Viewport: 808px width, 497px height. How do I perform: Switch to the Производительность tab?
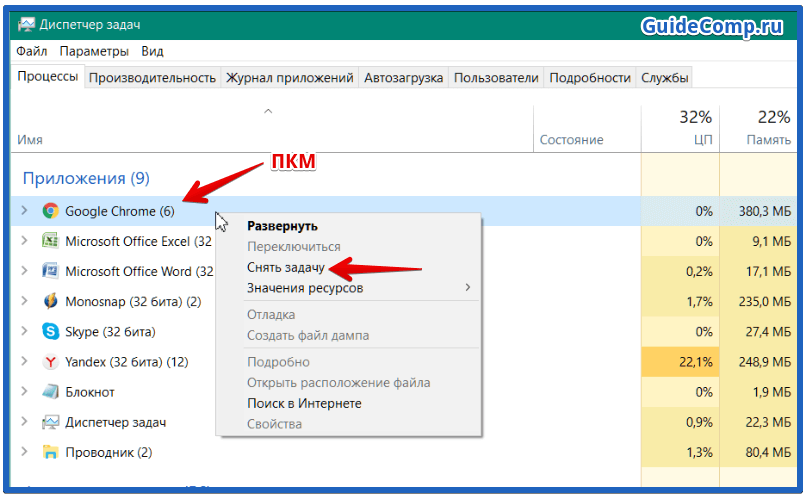(152, 78)
